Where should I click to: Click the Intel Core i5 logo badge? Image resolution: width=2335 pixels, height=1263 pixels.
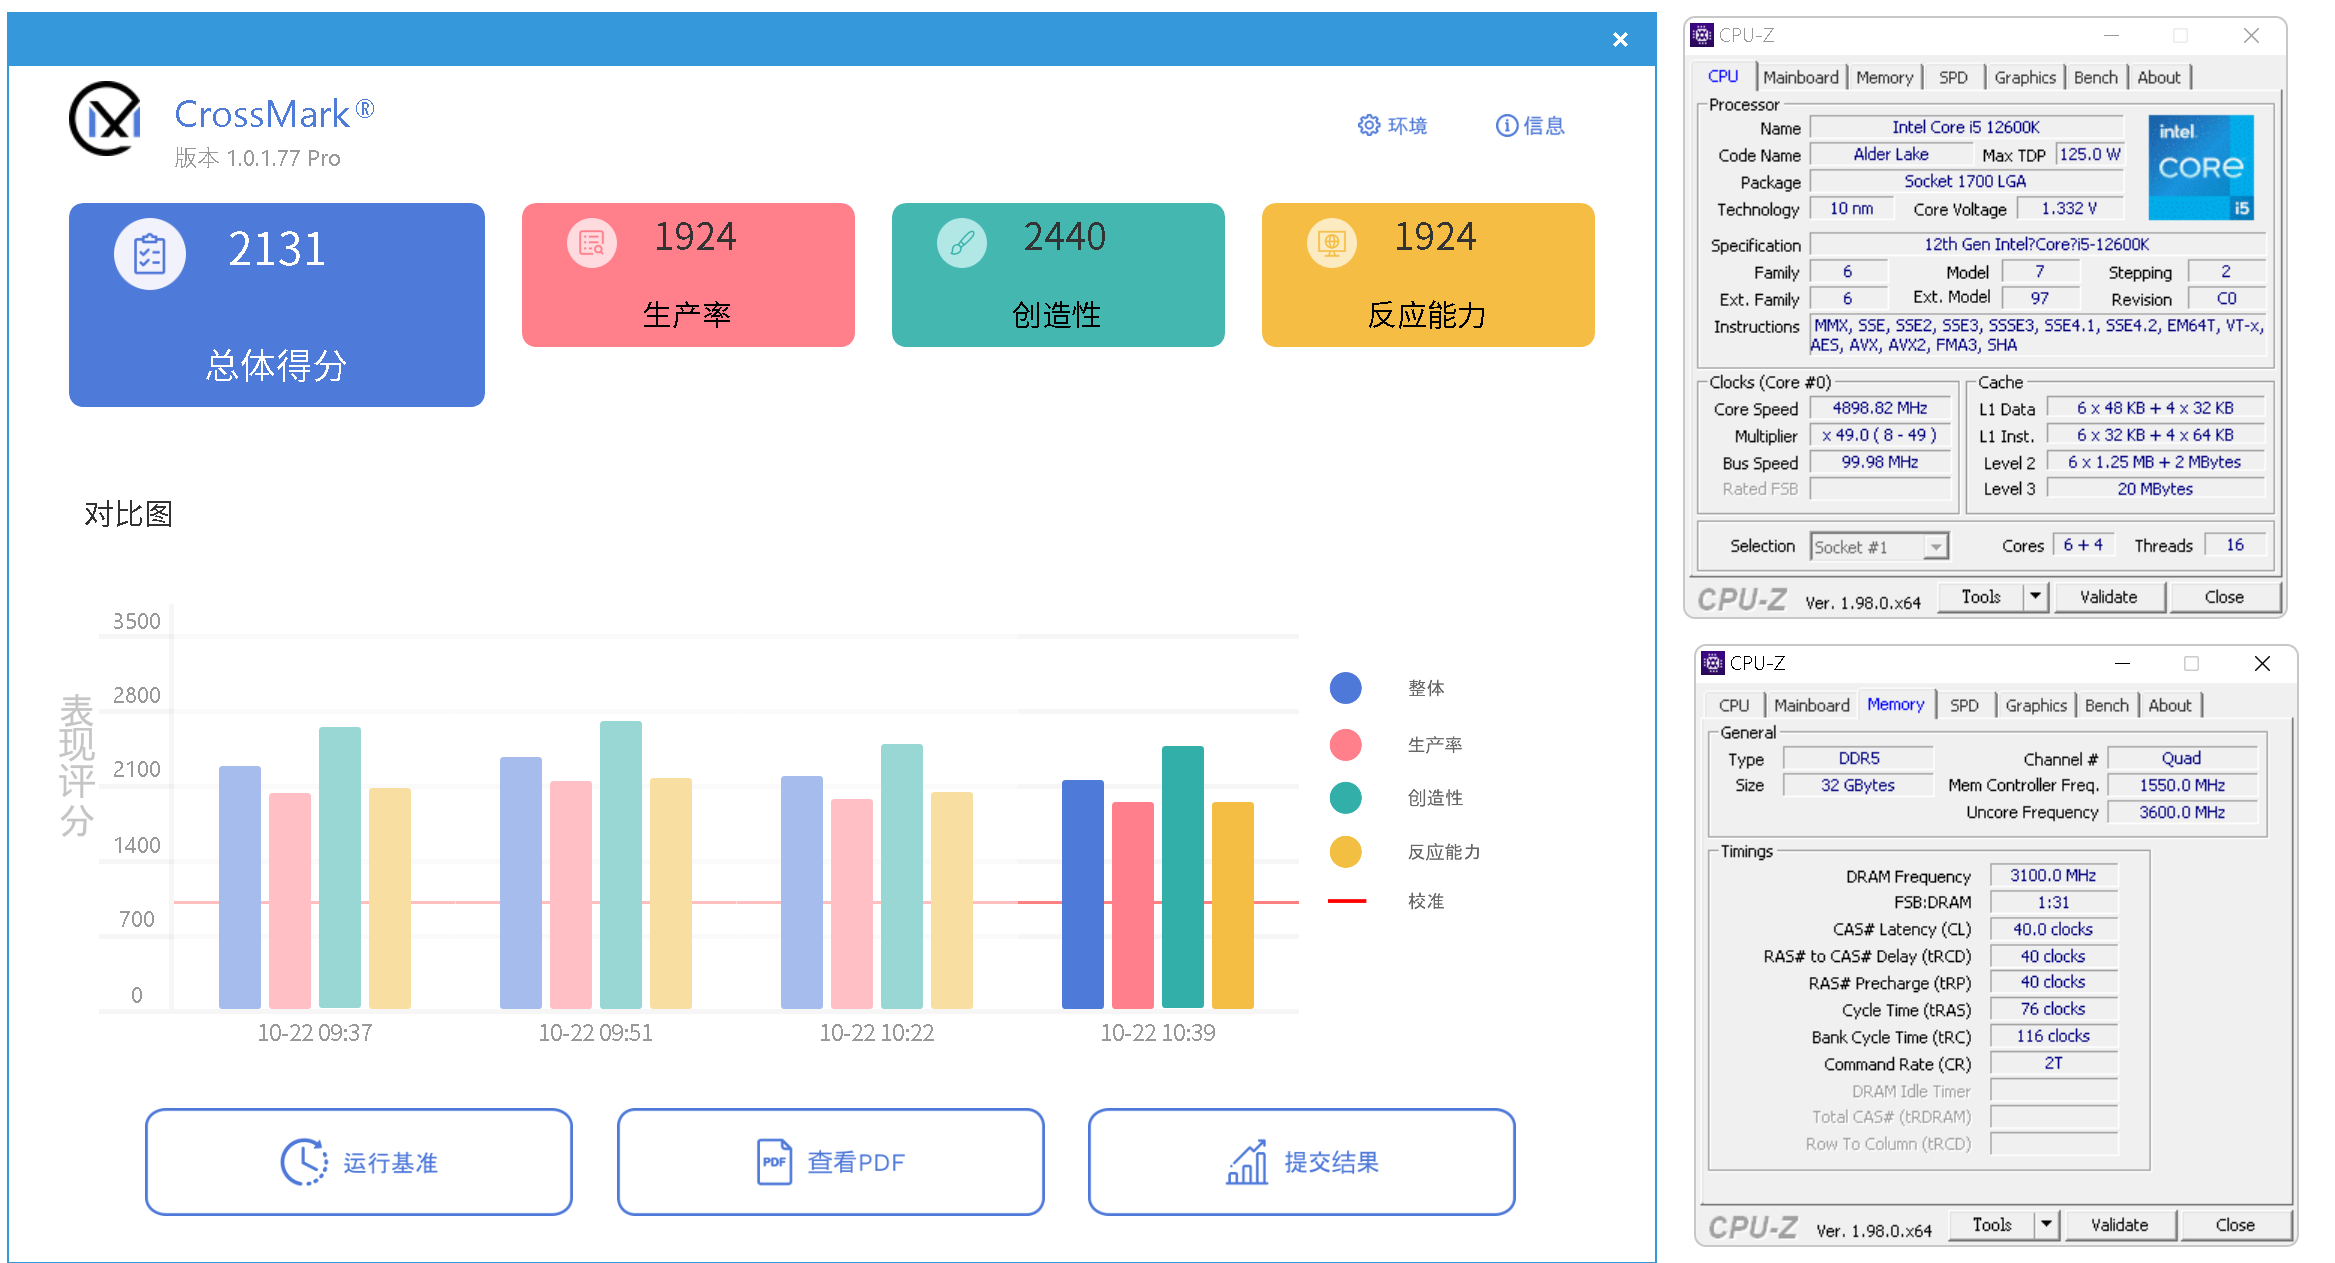(x=2201, y=167)
